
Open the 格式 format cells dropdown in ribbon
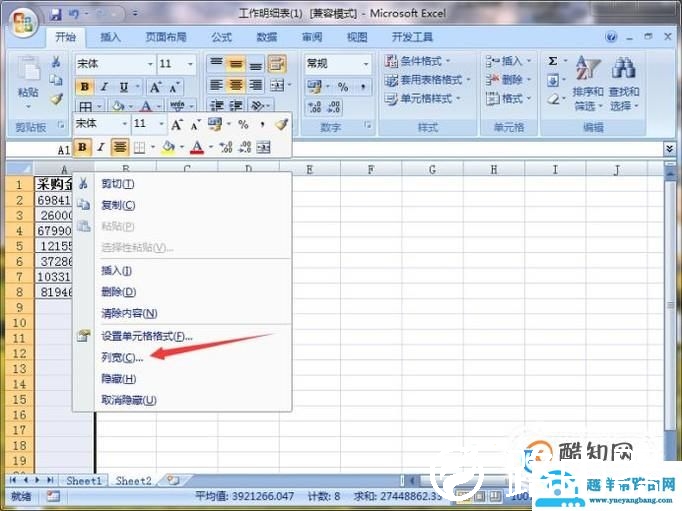pos(508,99)
